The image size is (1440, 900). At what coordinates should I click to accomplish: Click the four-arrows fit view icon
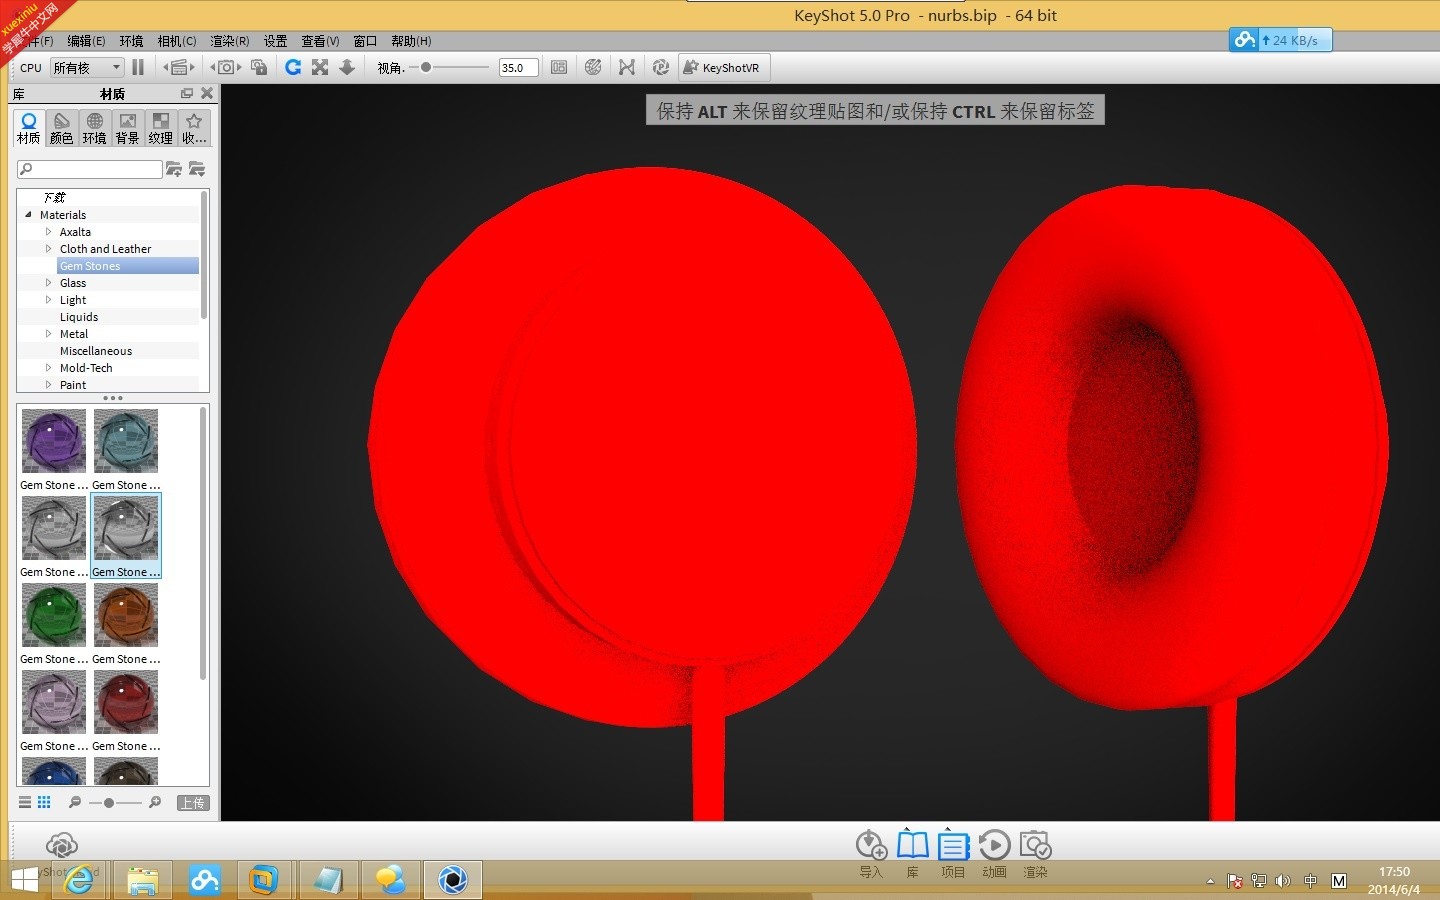pos(320,67)
